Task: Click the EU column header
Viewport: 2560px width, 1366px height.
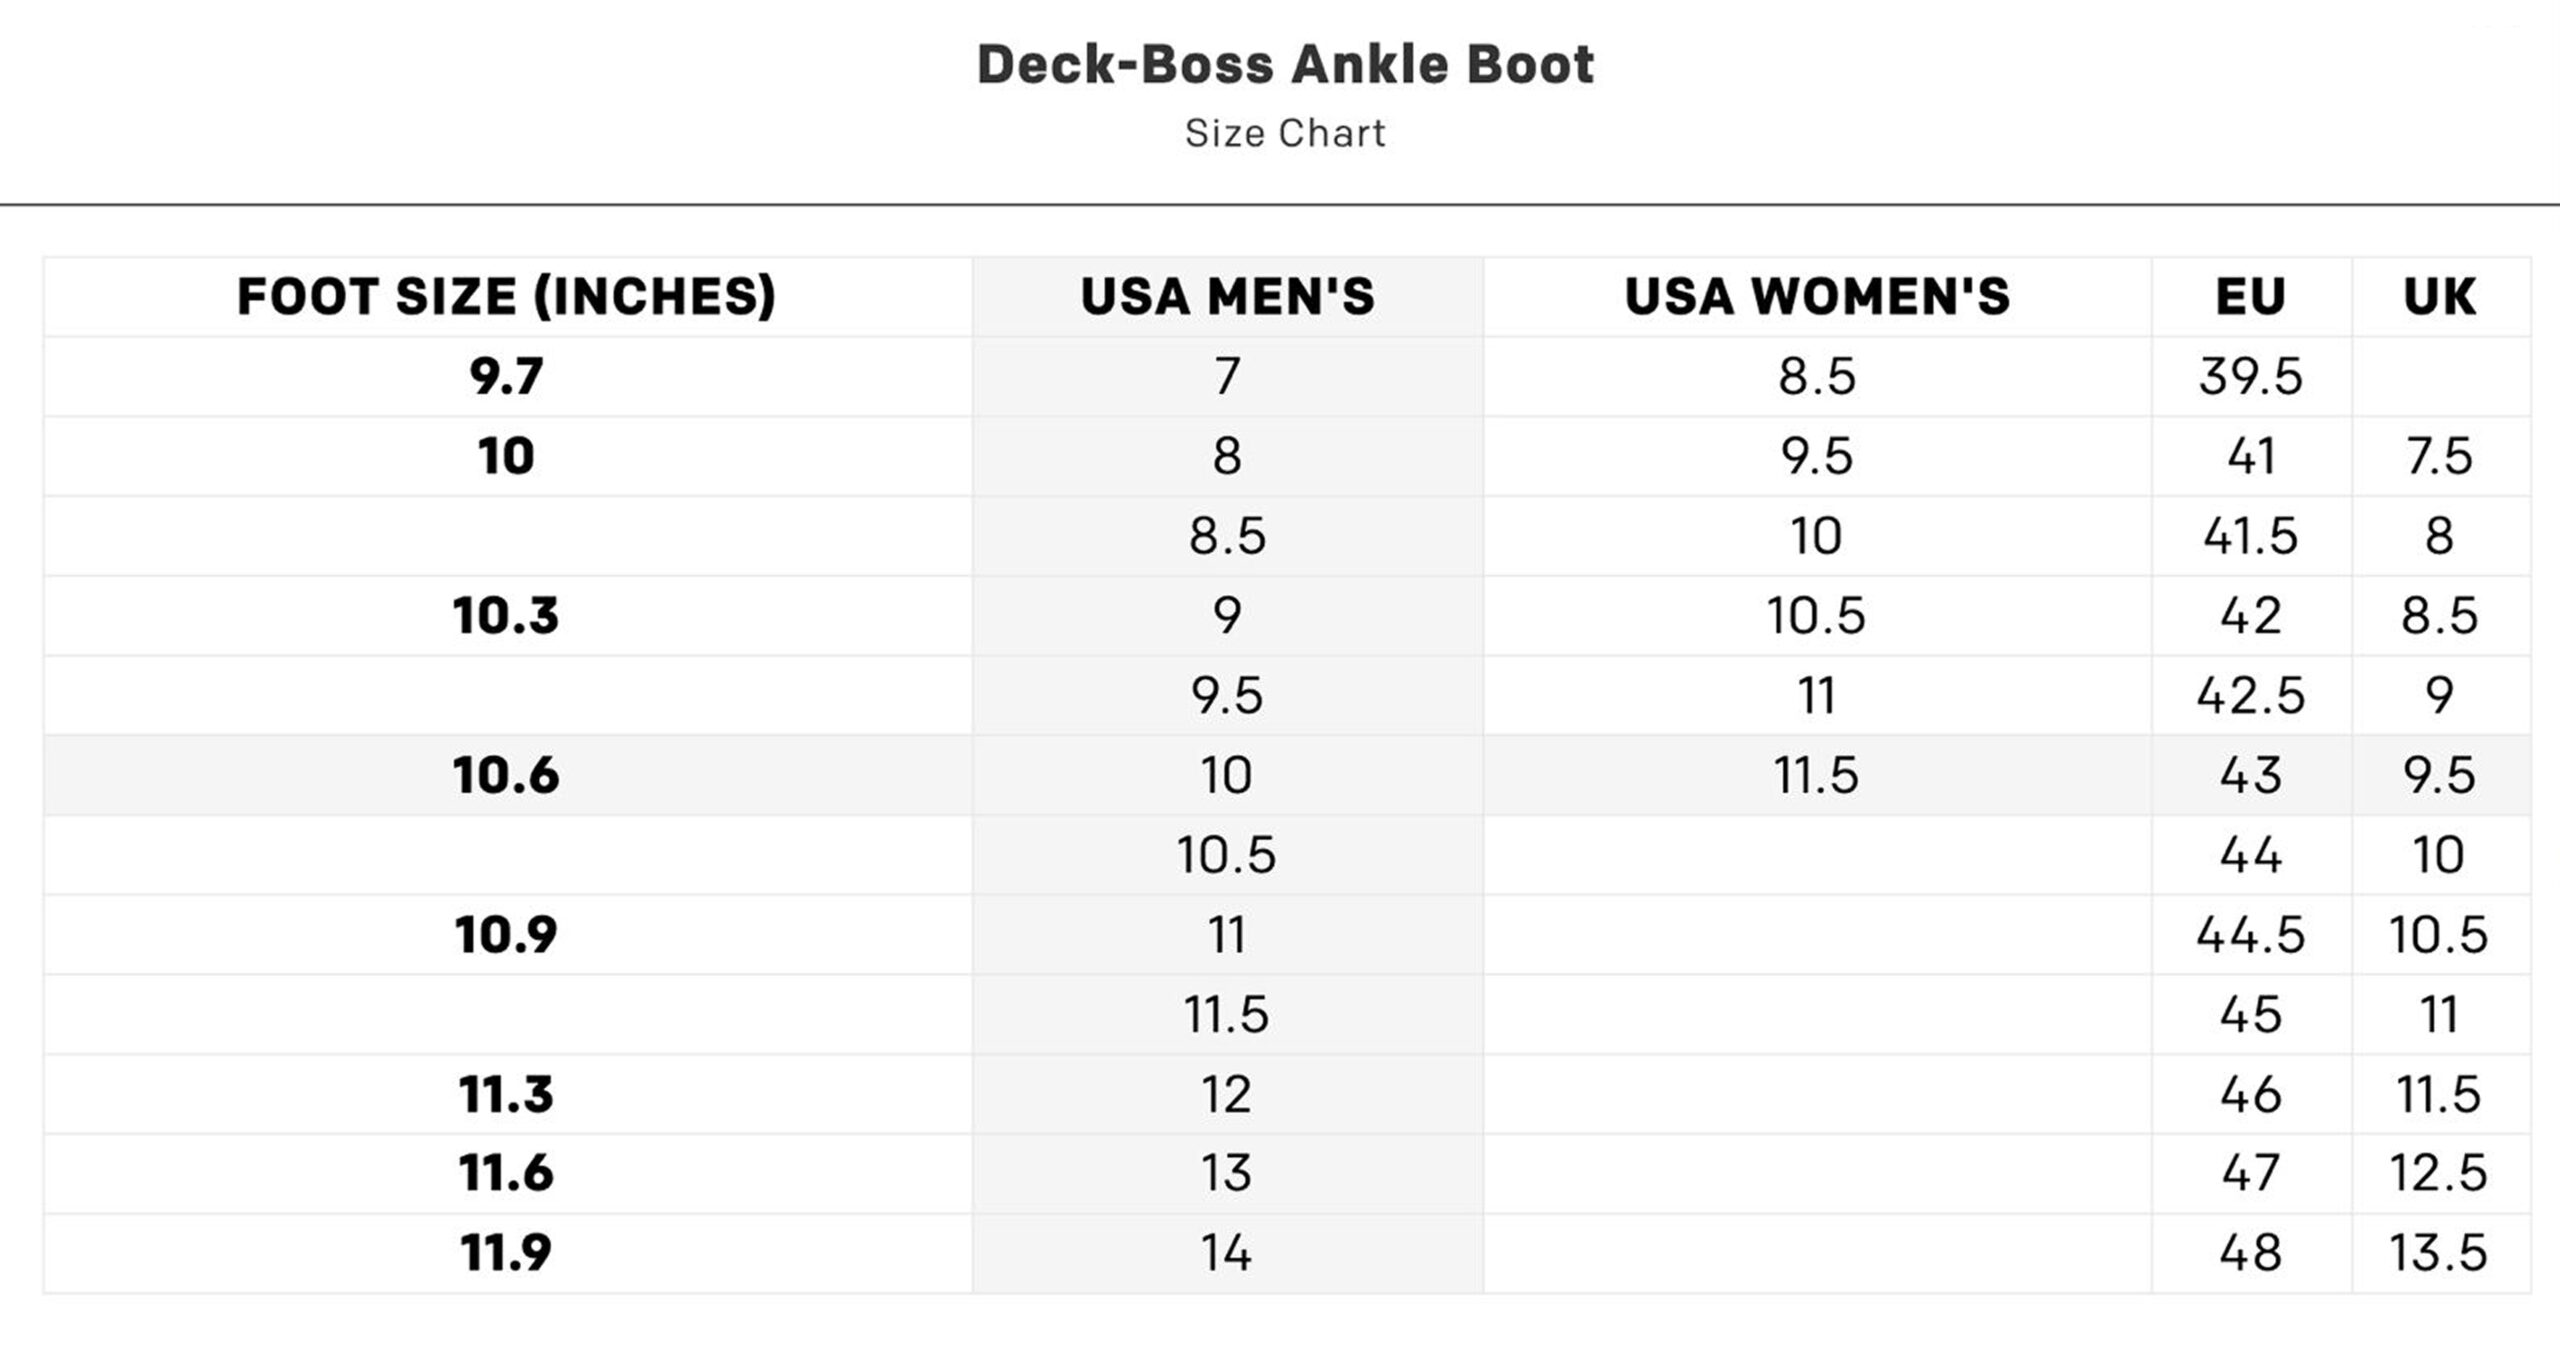Action: (x=2250, y=296)
